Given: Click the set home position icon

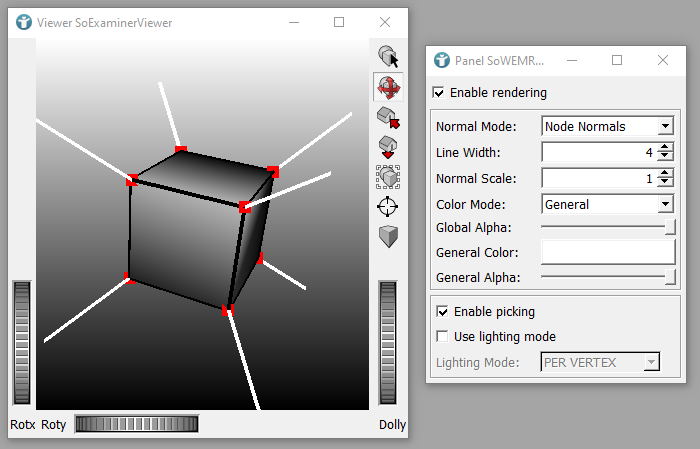Looking at the screenshot, I should (388, 148).
